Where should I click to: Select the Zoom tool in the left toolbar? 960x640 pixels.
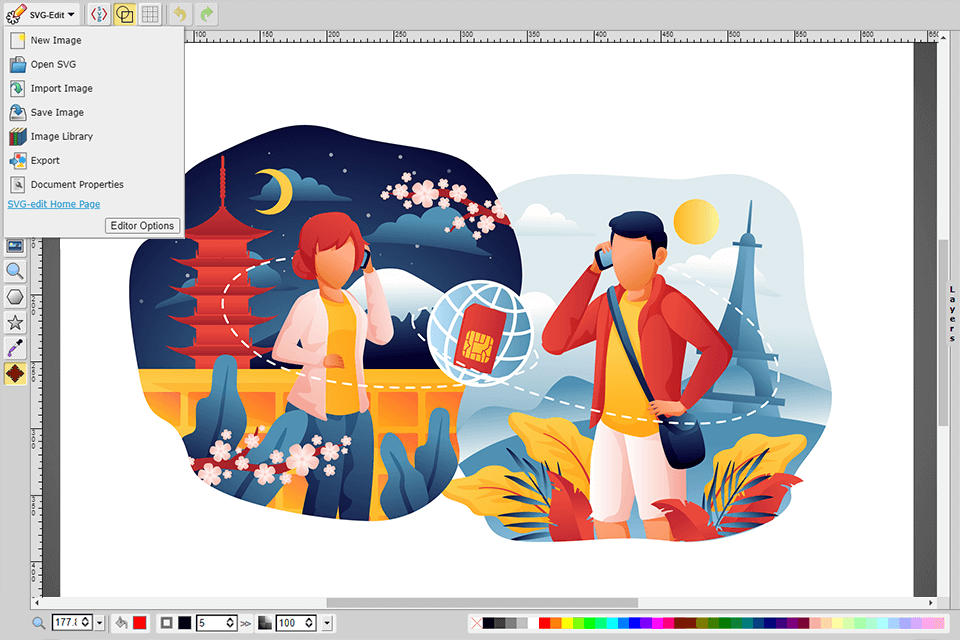pos(14,271)
